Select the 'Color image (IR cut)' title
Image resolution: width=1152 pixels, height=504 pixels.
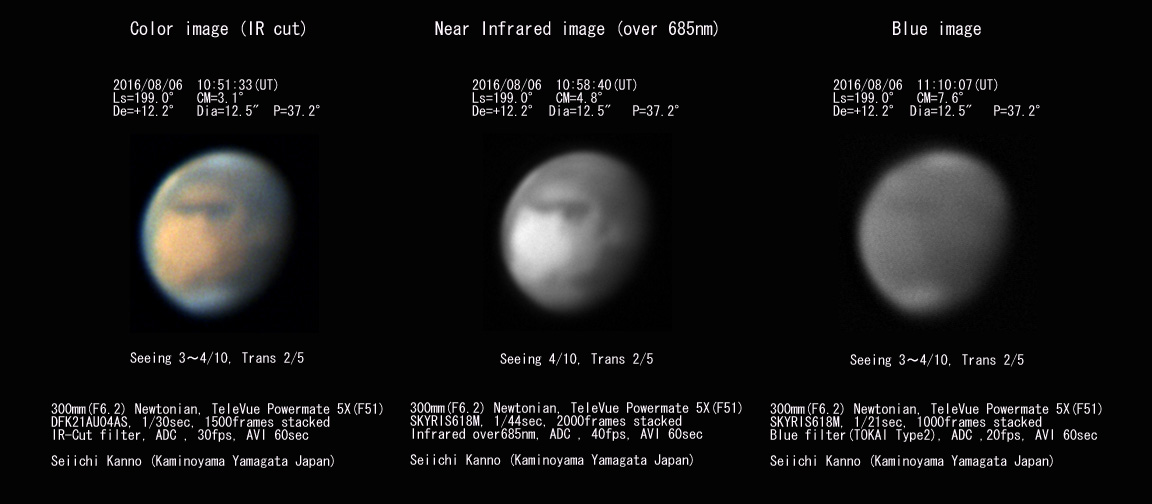218,29
